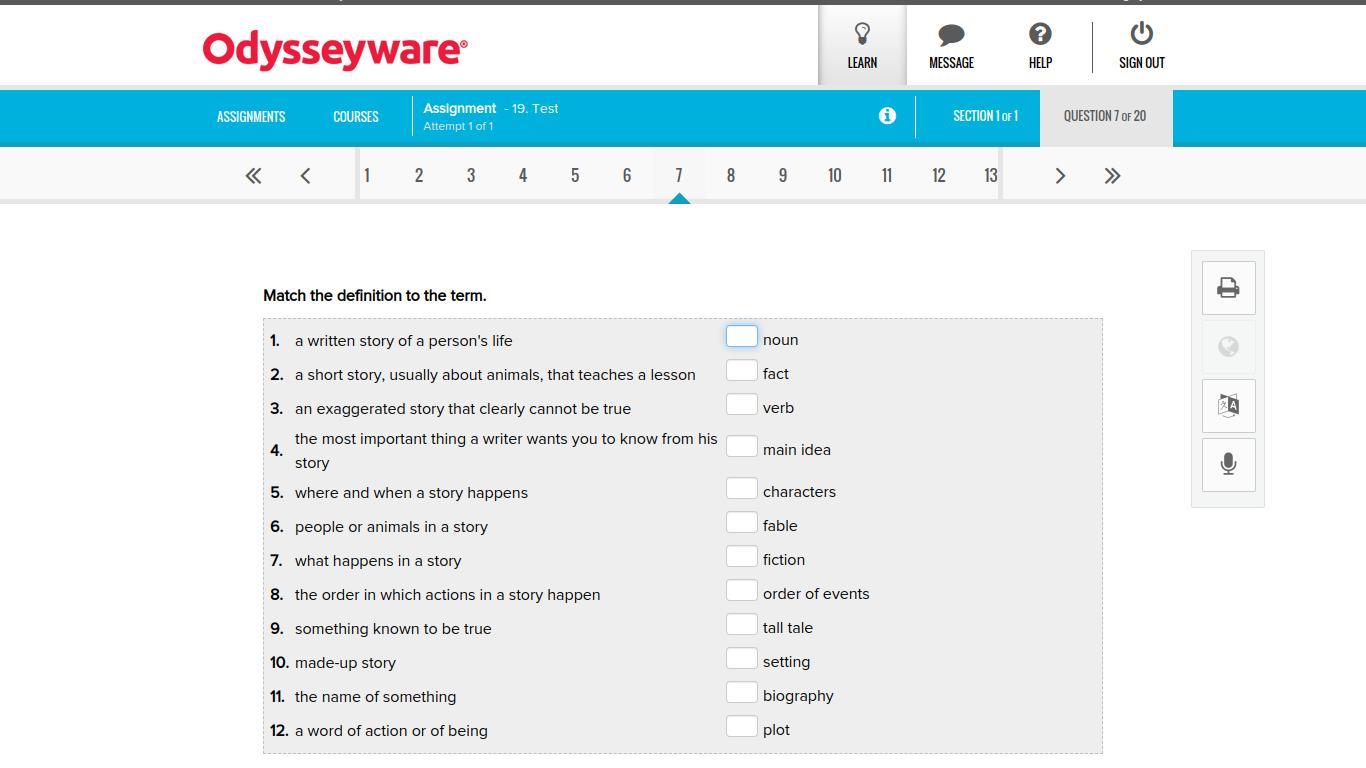Go to question 12

click(x=939, y=176)
